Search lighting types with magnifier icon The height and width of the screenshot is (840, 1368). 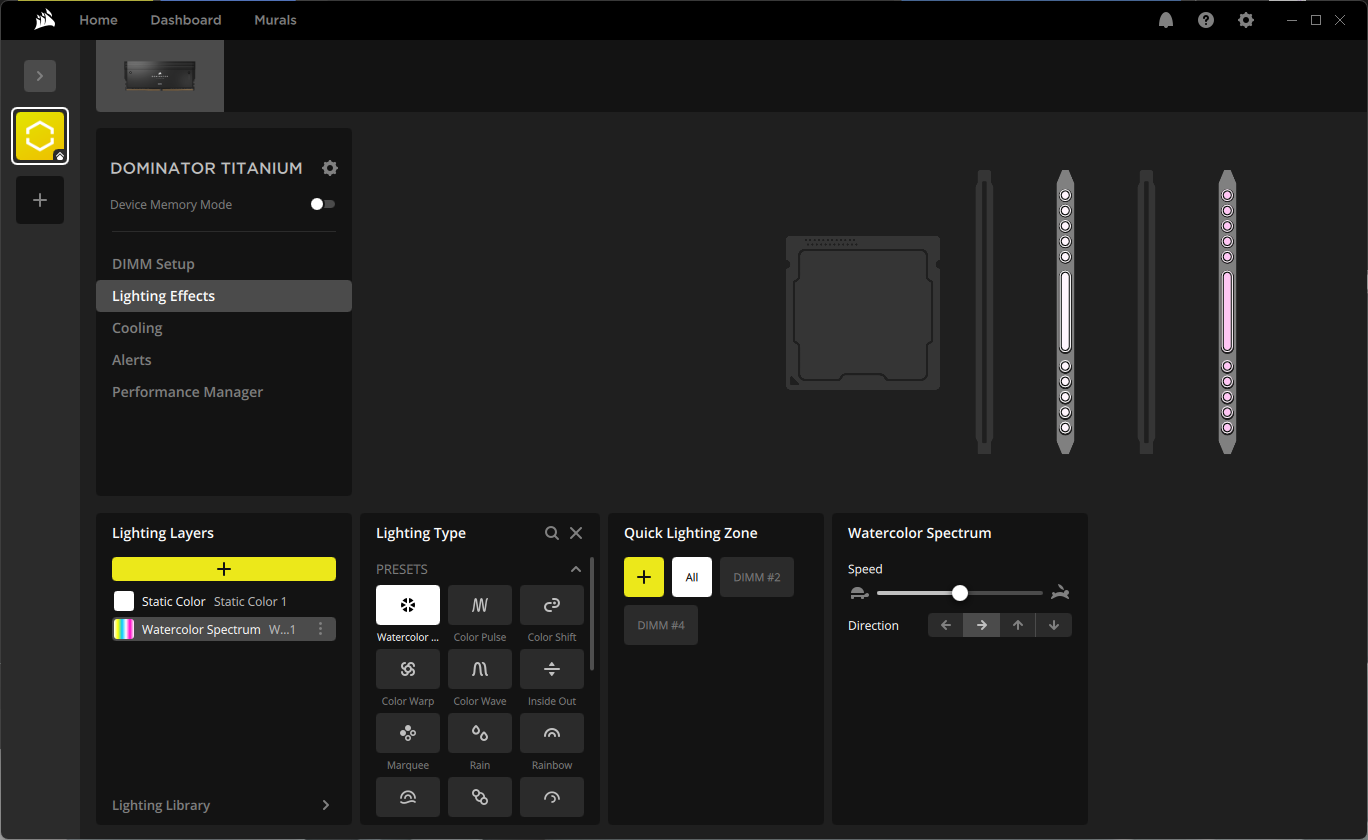552,533
